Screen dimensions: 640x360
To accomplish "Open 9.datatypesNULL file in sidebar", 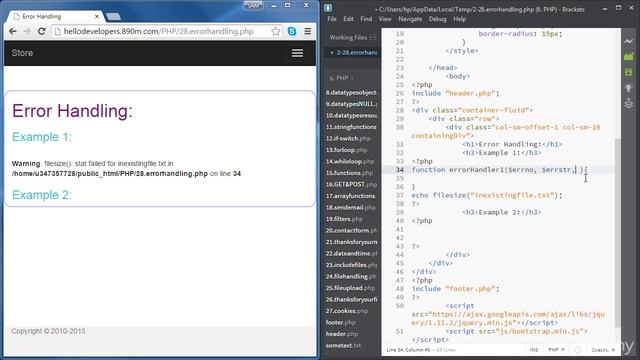I will click(x=351, y=104).
